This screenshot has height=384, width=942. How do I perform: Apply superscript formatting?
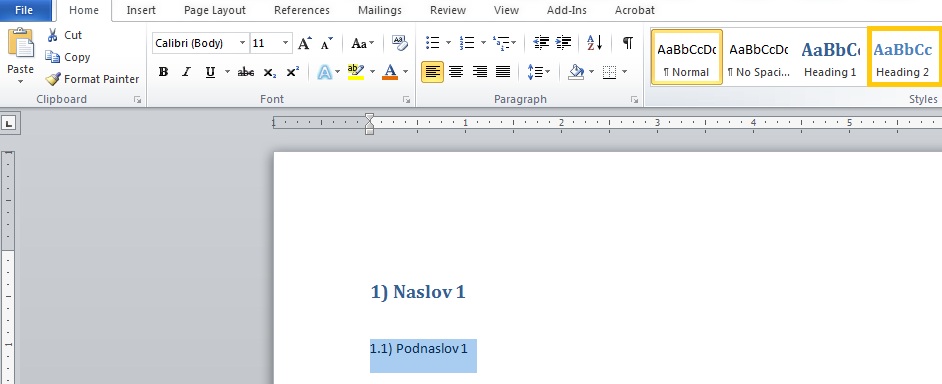coord(293,72)
